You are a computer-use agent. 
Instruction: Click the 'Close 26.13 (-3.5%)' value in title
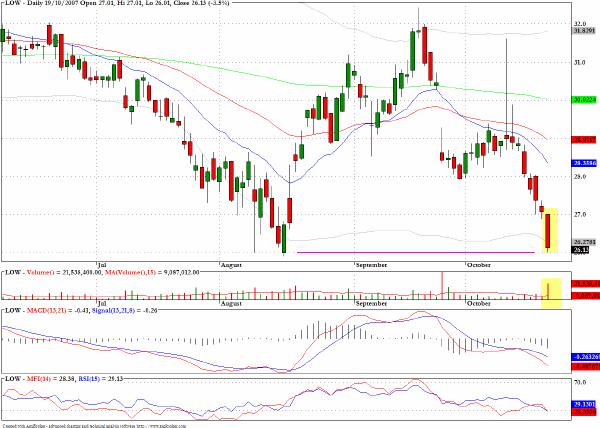201,3
